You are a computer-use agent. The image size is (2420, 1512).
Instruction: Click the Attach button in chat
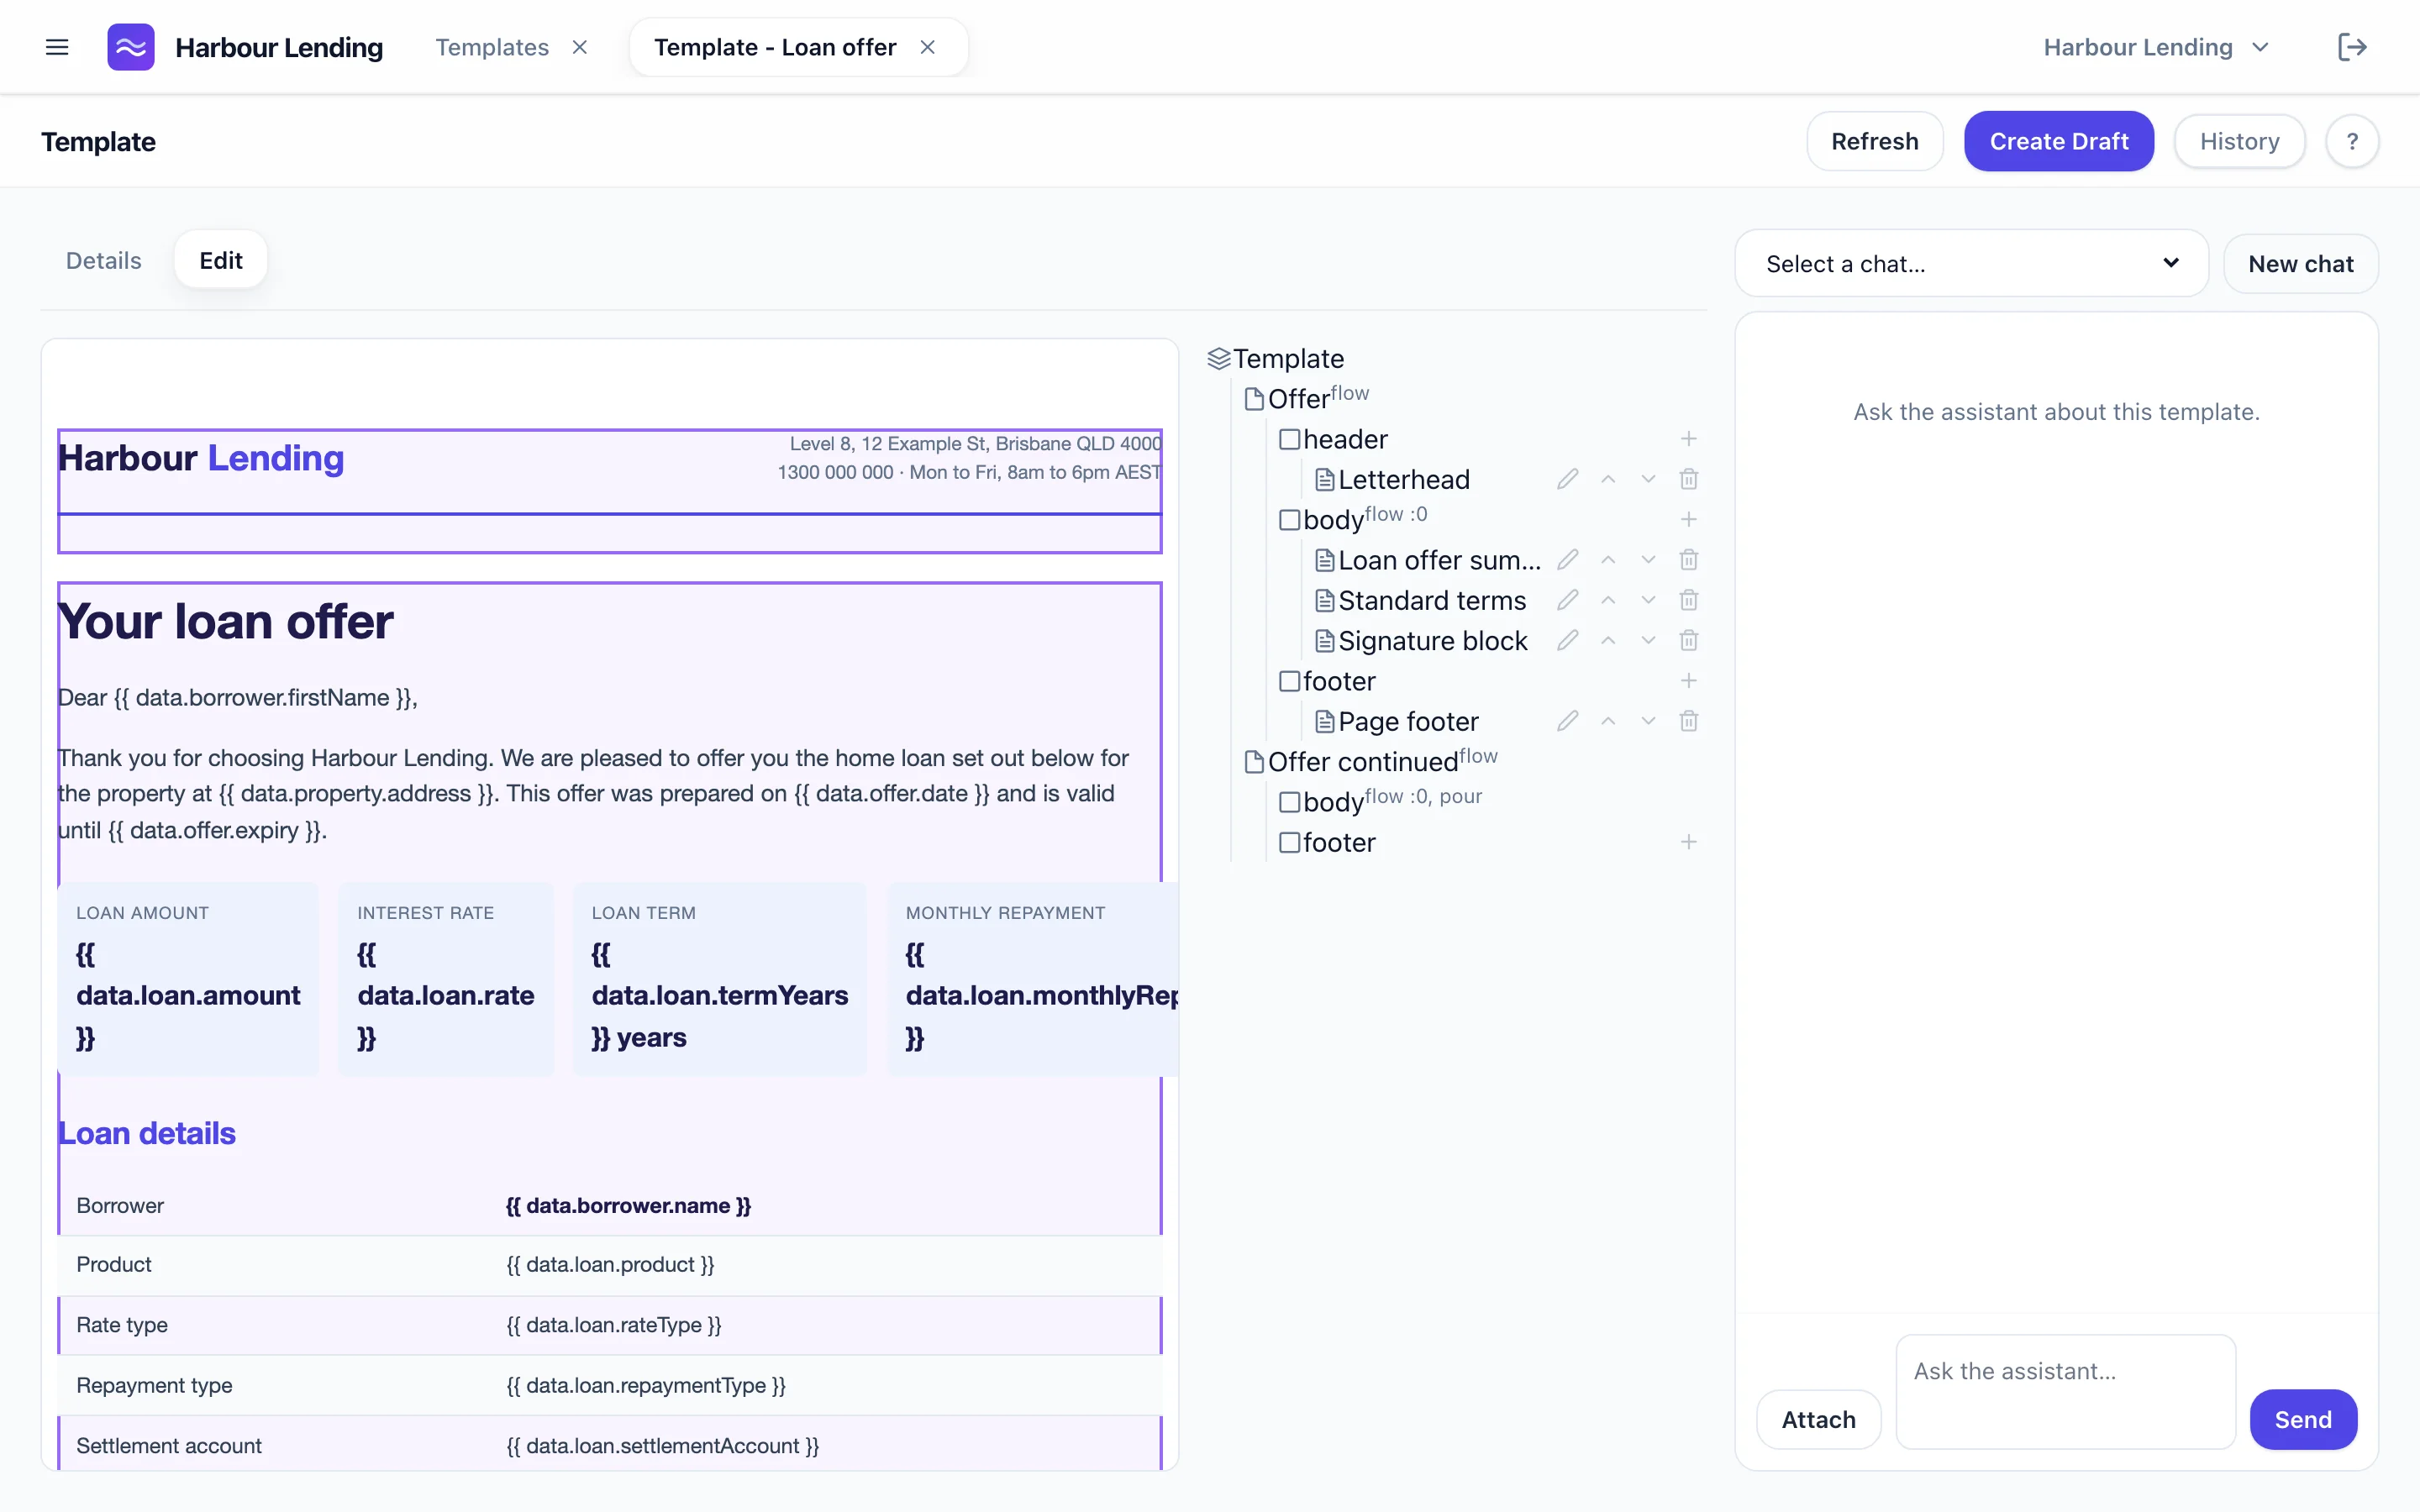pyautogui.click(x=1818, y=1419)
